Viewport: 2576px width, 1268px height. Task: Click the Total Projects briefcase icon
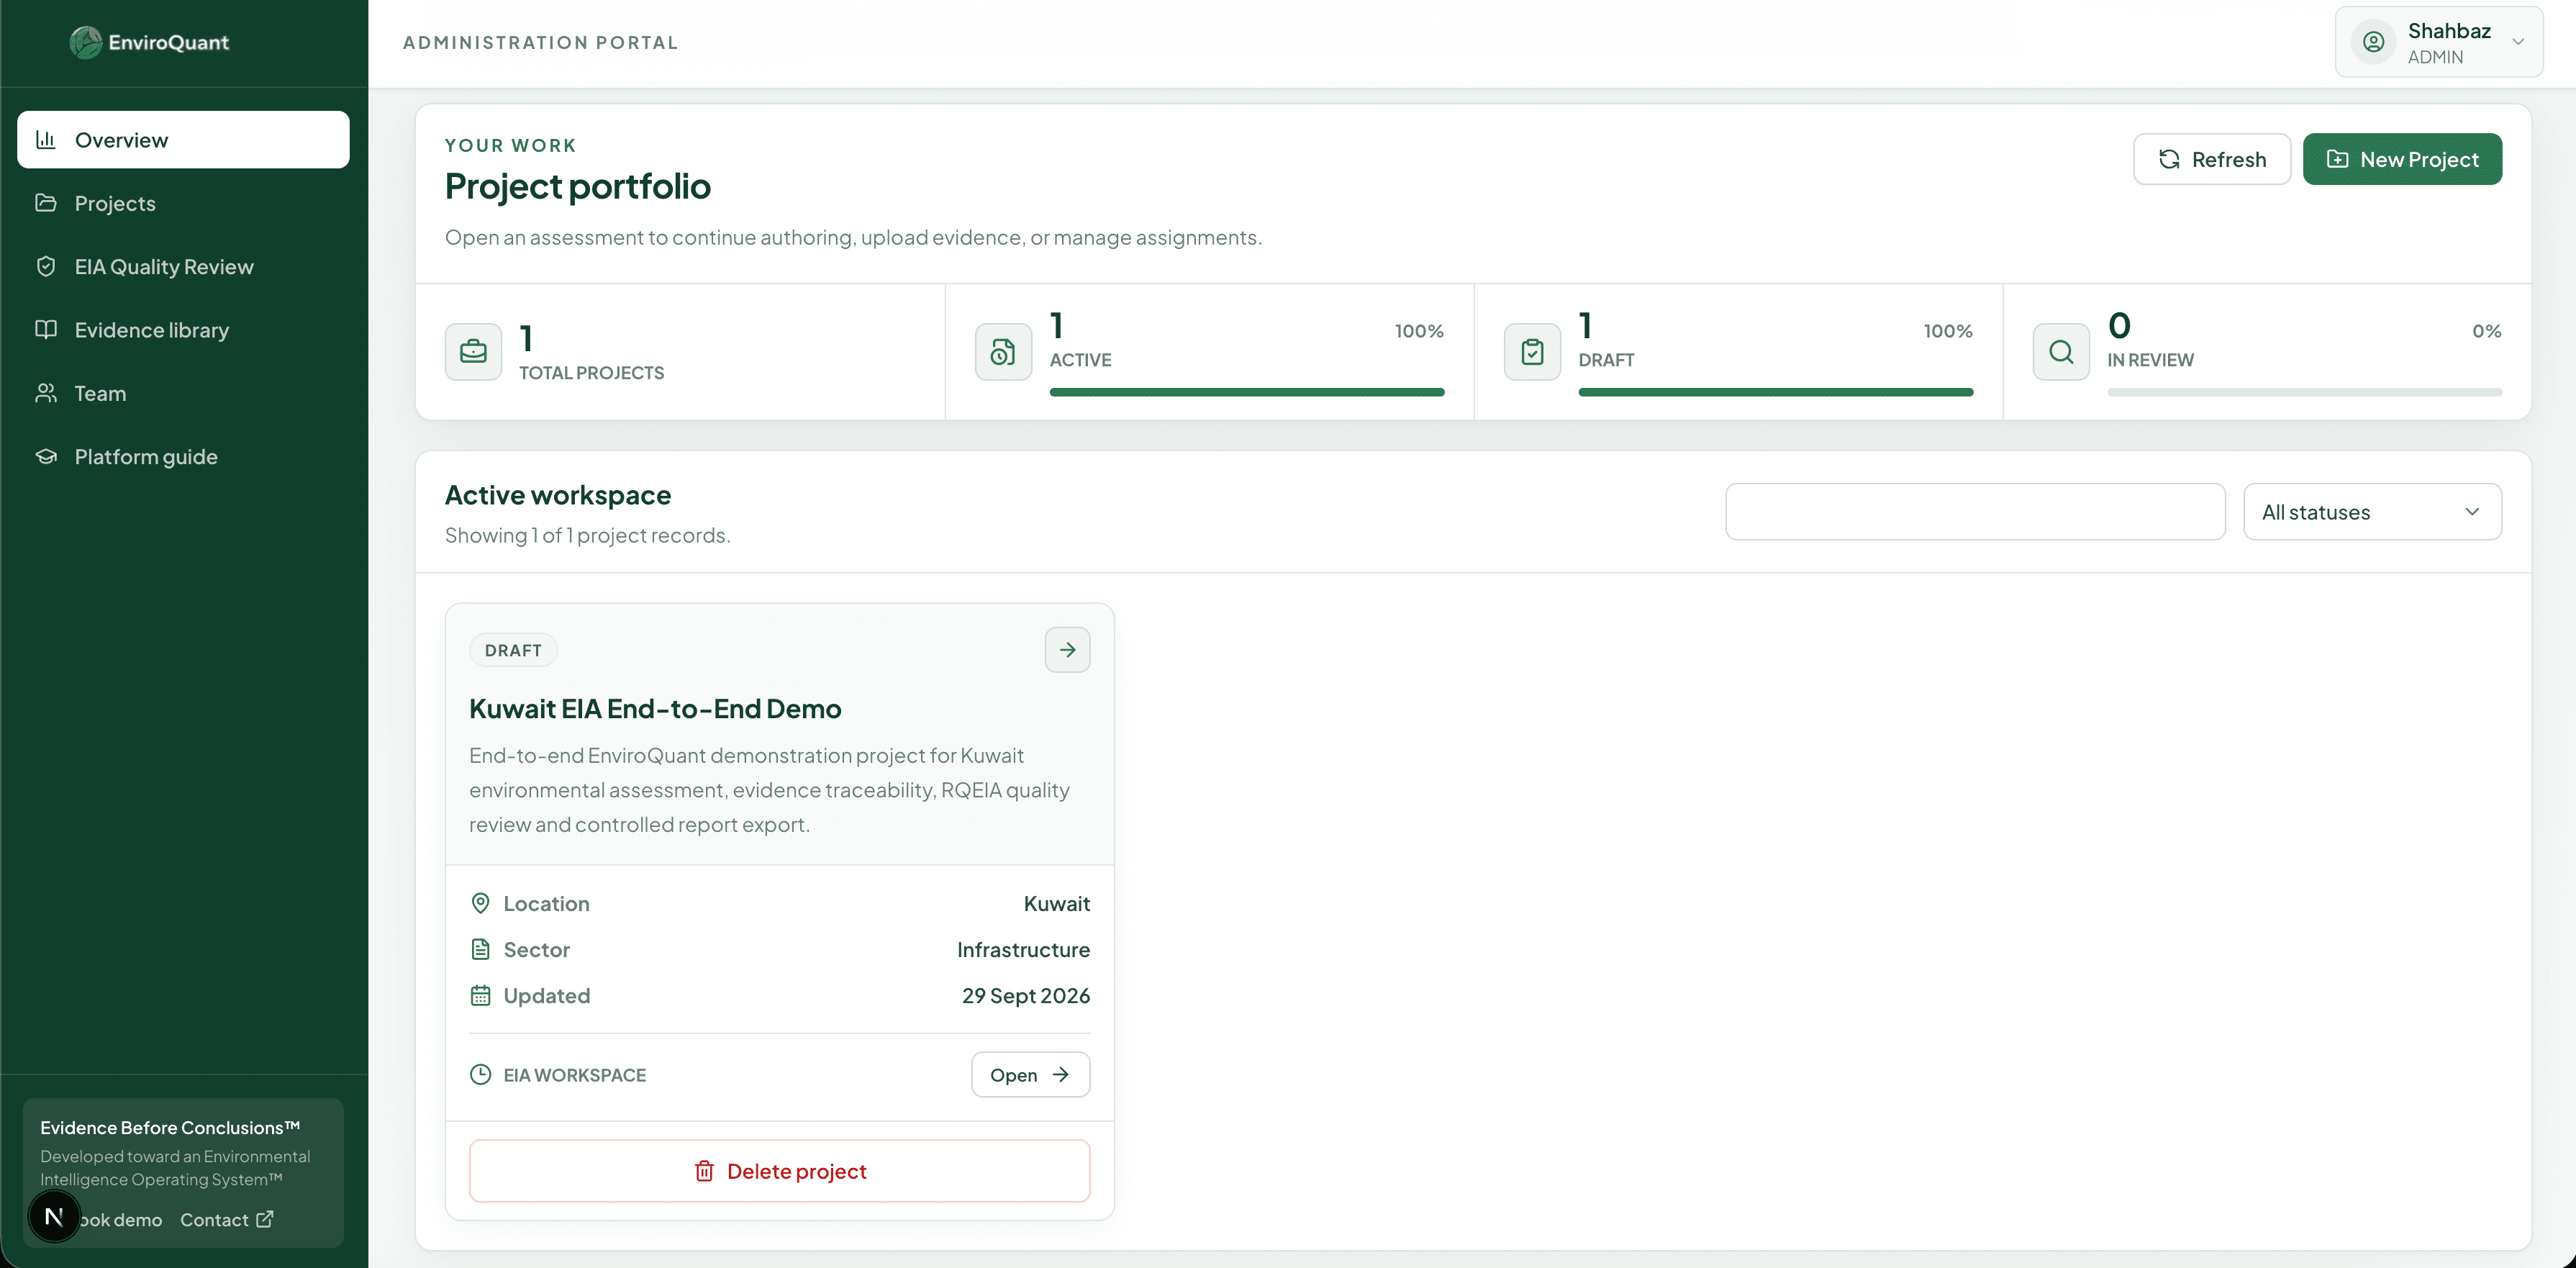click(473, 352)
